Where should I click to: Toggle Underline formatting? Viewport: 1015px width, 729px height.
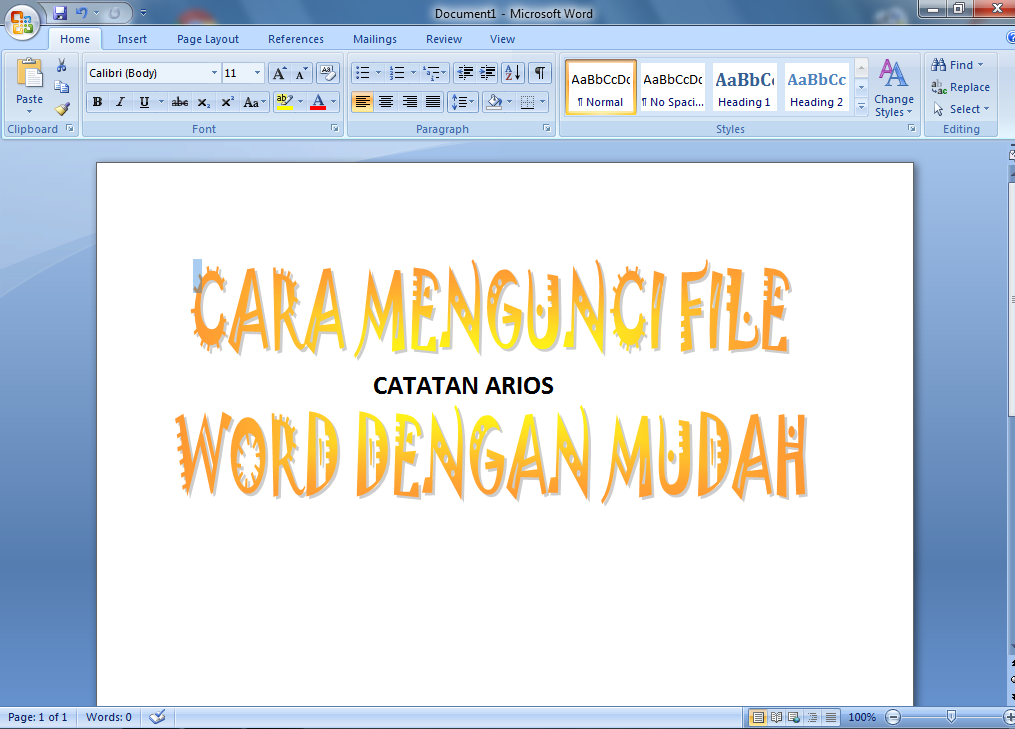[144, 102]
